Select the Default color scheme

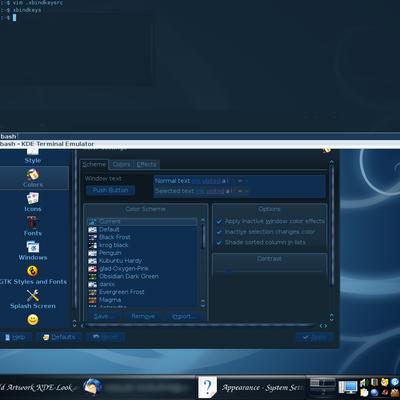pos(142,229)
